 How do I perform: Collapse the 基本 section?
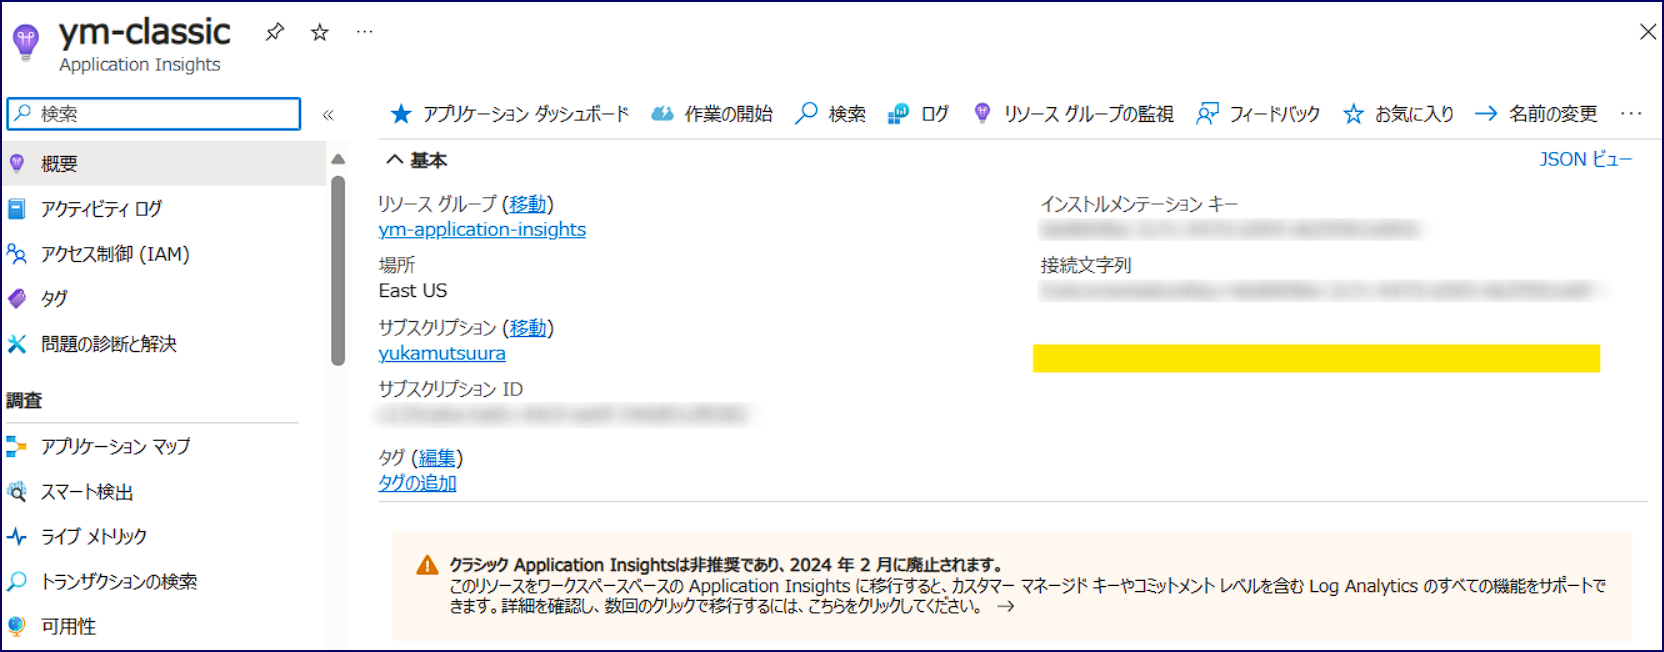pyautogui.click(x=395, y=160)
